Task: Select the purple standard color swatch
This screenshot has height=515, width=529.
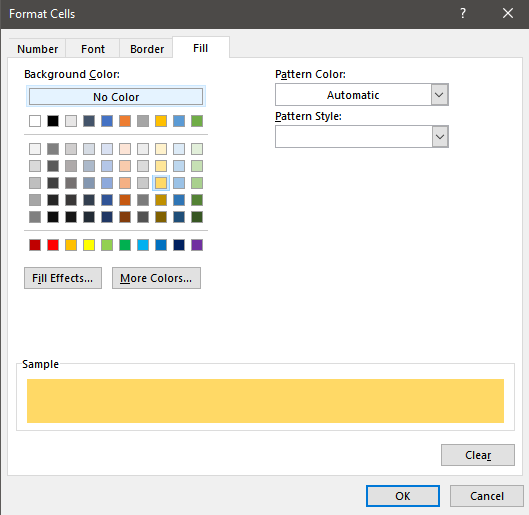Action: [197, 245]
